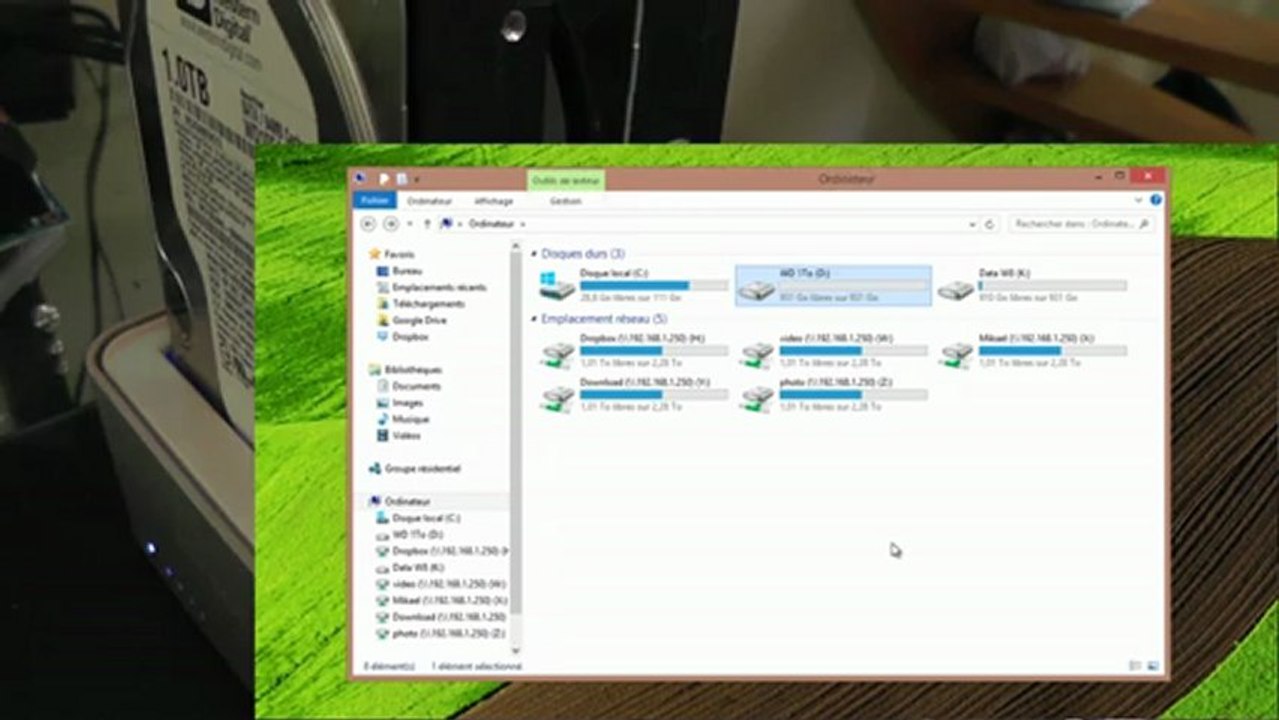Select Disque local (C:) drive icon in main pane

pos(557,286)
